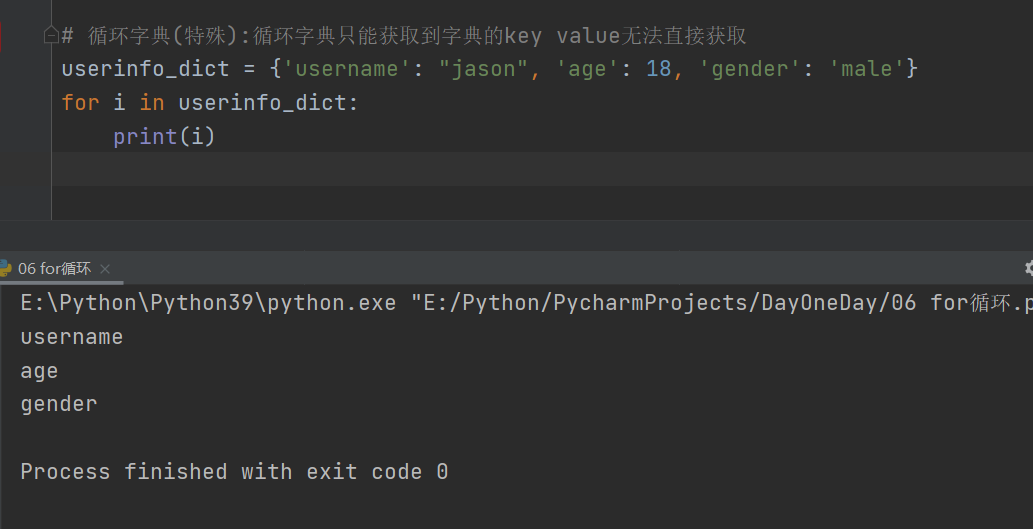This screenshot has height=529, width=1033.
Task: Click "gender" in console output
Action: click(x=59, y=404)
